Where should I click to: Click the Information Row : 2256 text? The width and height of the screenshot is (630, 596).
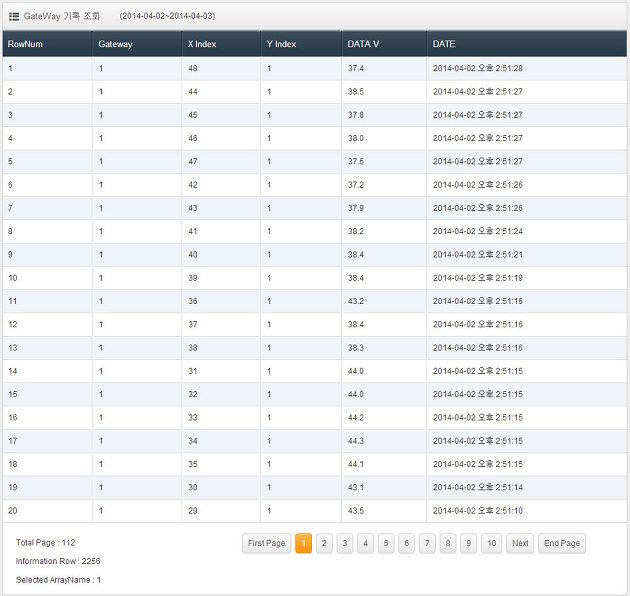point(58,561)
